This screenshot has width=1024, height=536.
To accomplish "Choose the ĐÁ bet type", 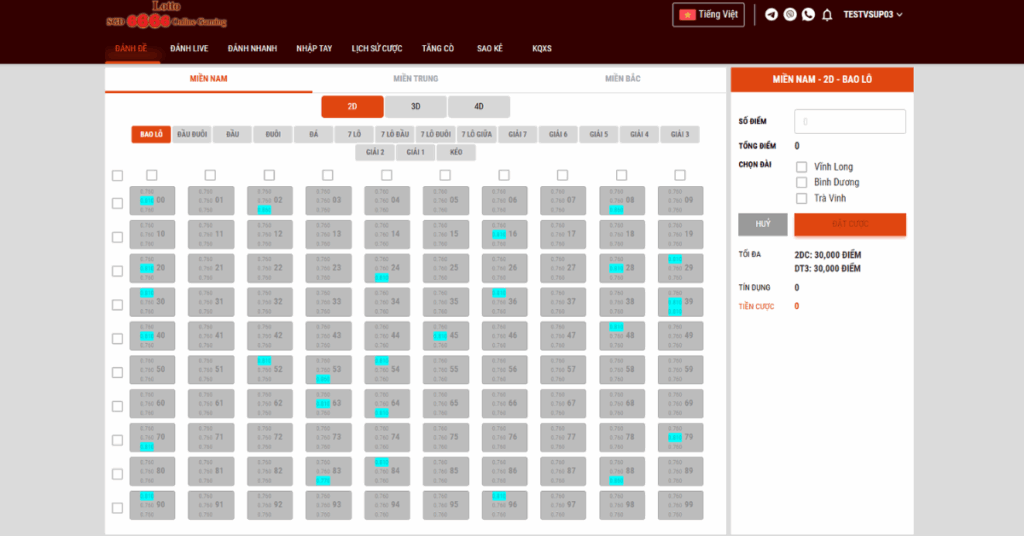I will 313,134.
